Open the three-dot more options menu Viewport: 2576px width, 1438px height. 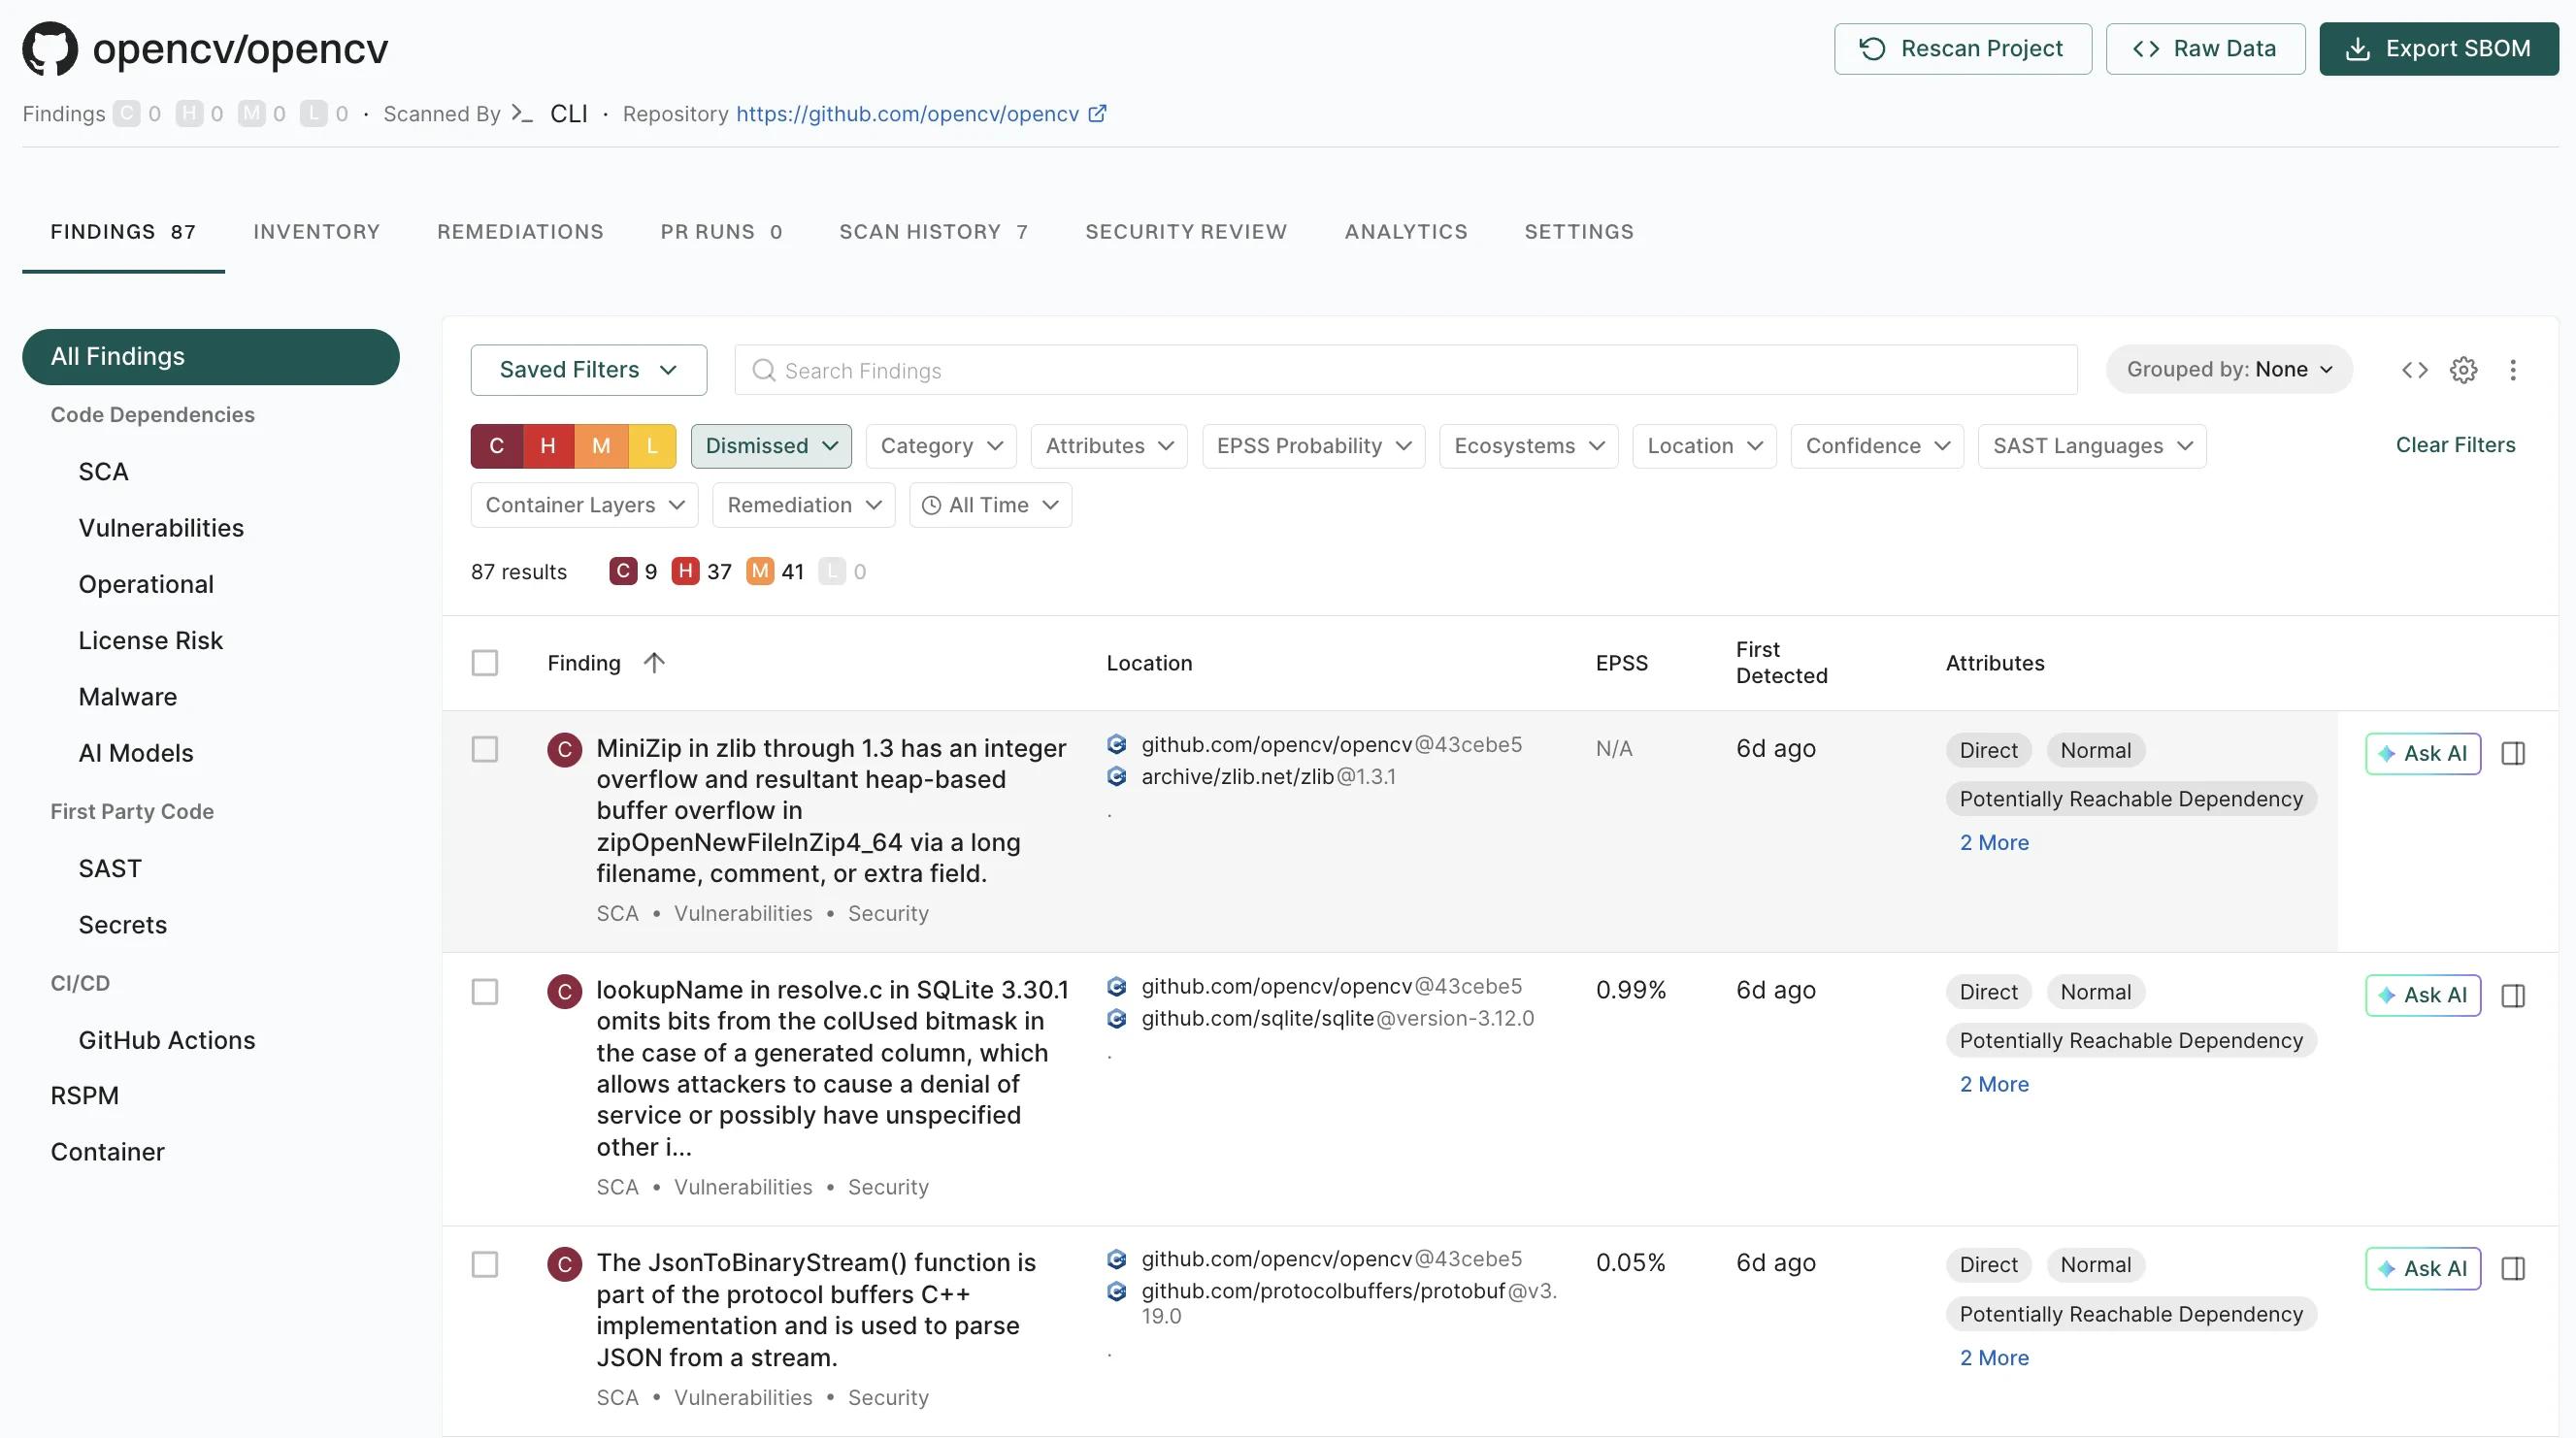click(x=2512, y=370)
